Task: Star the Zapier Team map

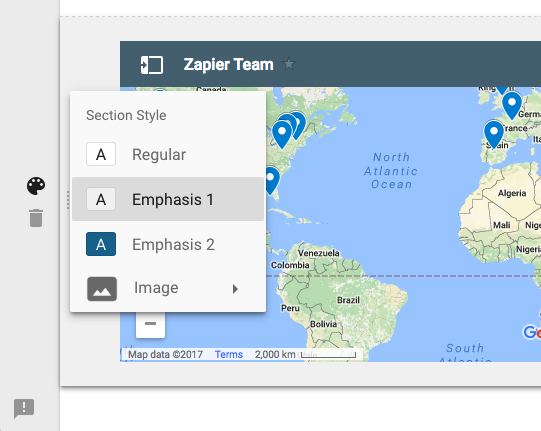Action: coord(288,64)
